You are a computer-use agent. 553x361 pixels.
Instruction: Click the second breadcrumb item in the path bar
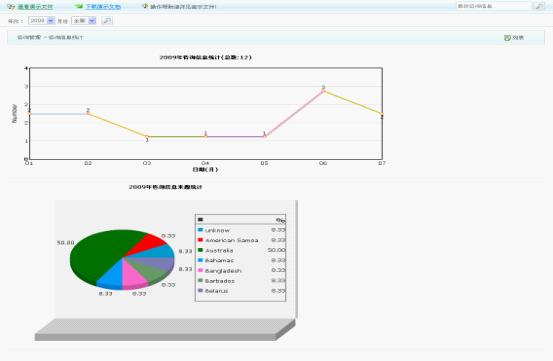(65, 37)
